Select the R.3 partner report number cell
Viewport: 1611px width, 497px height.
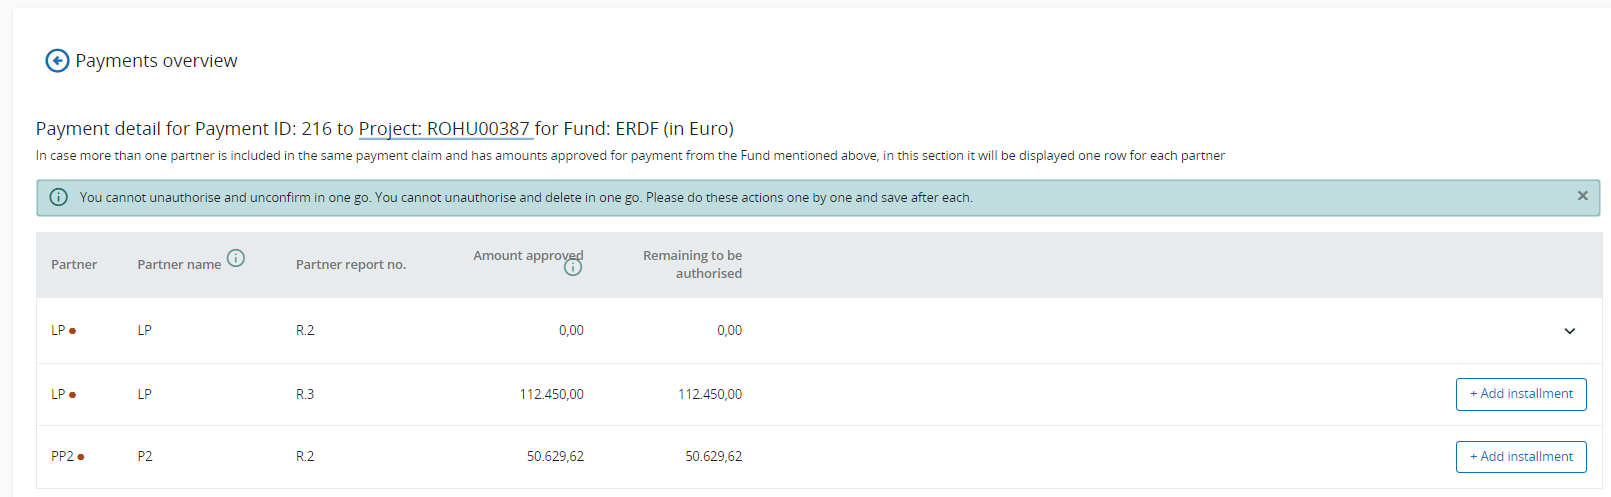[x=305, y=395]
